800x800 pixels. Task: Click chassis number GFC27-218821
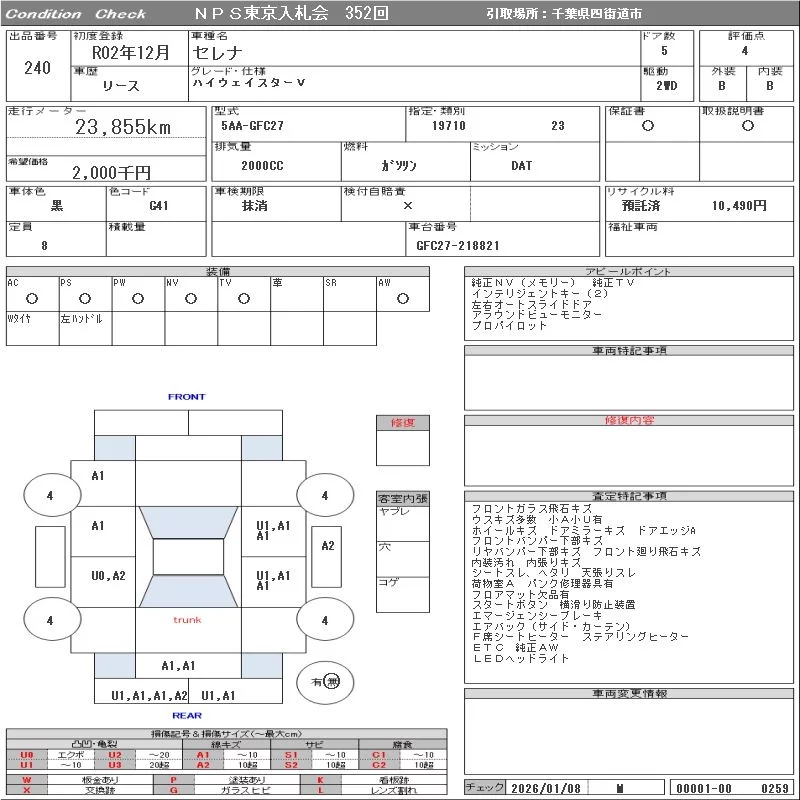click(x=458, y=245)
